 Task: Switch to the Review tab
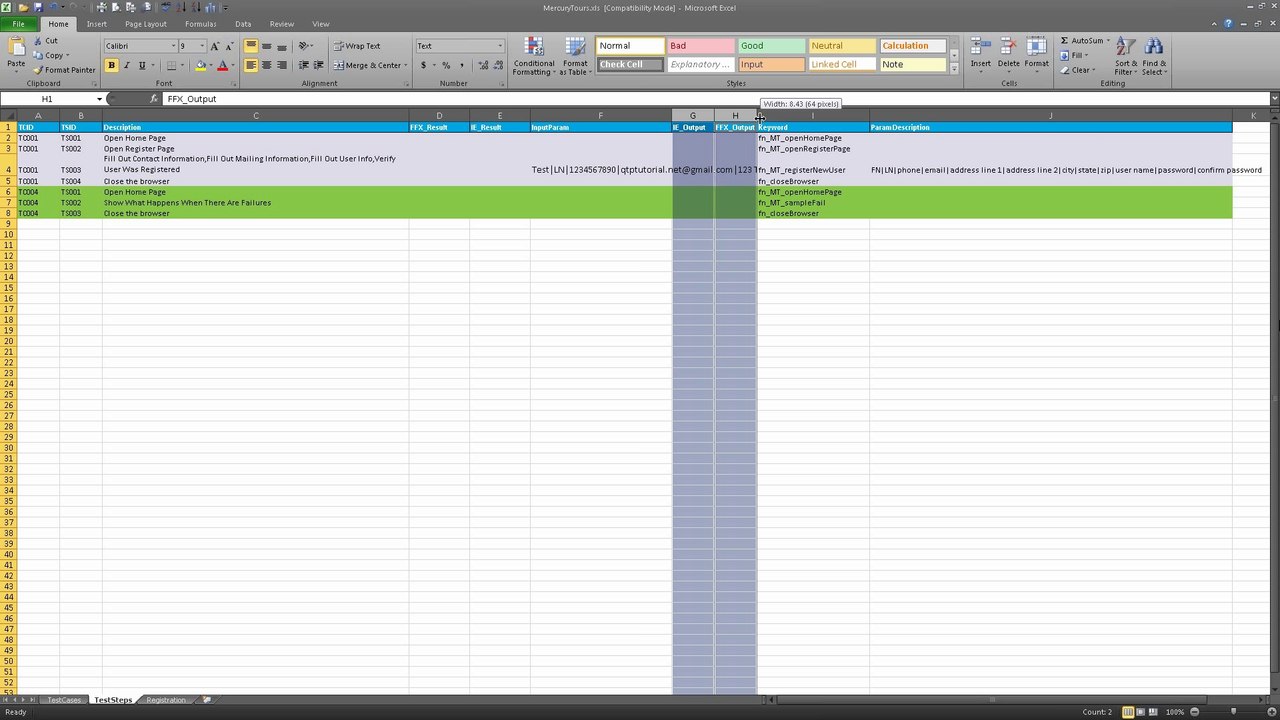point(282,24)
